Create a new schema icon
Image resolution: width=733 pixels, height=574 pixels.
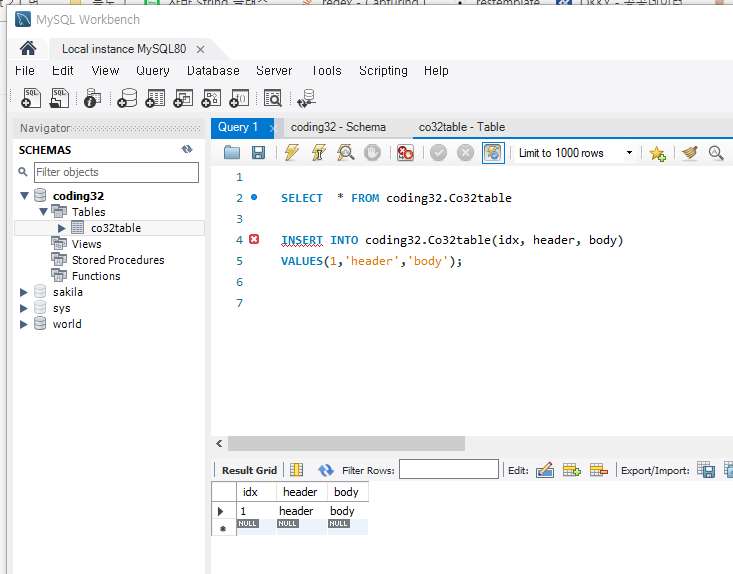point(127,98)
